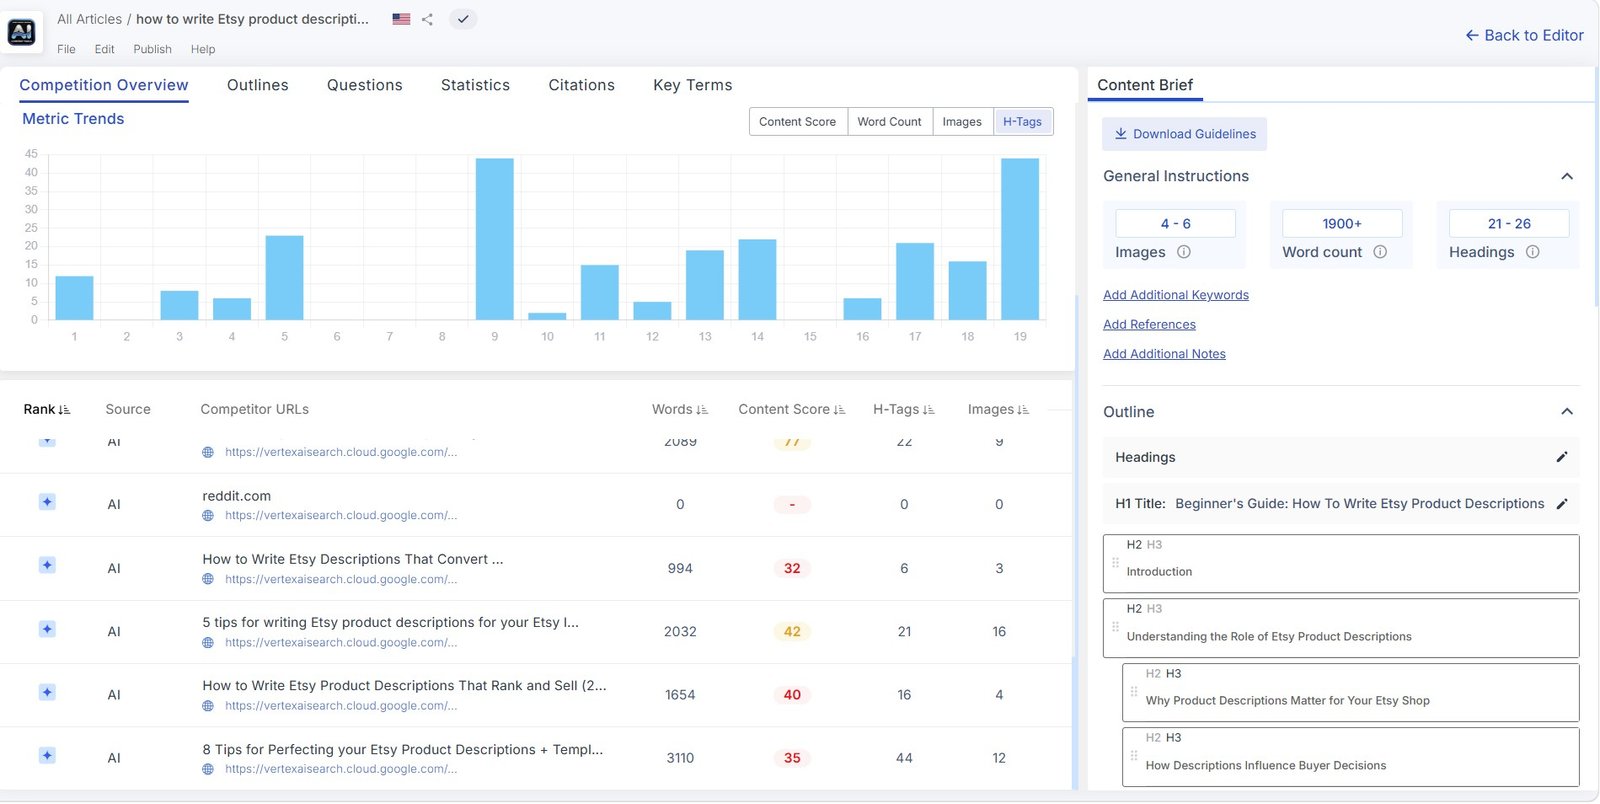Image resolution: width=1600 pixels, height=804 pixels.
Task: Click Add Additional Keywords link
Action: (x=1176, y=295)
